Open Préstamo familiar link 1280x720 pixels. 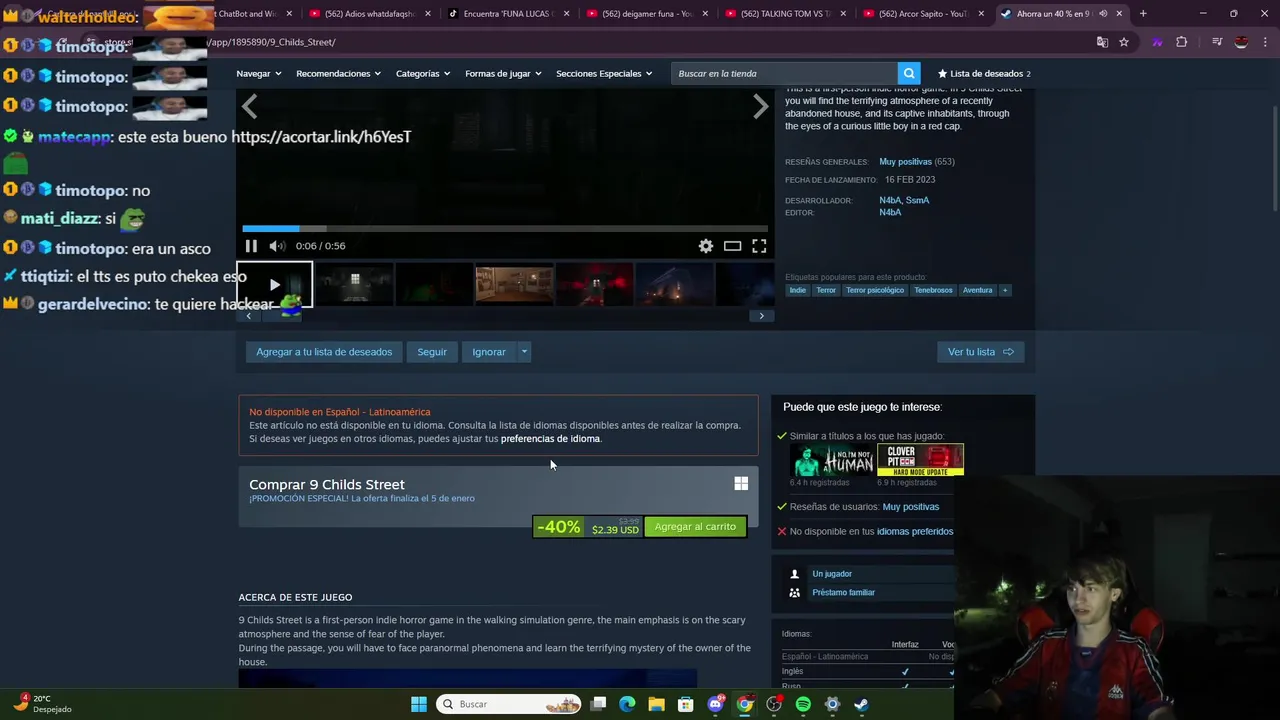(x=843, y=592)
